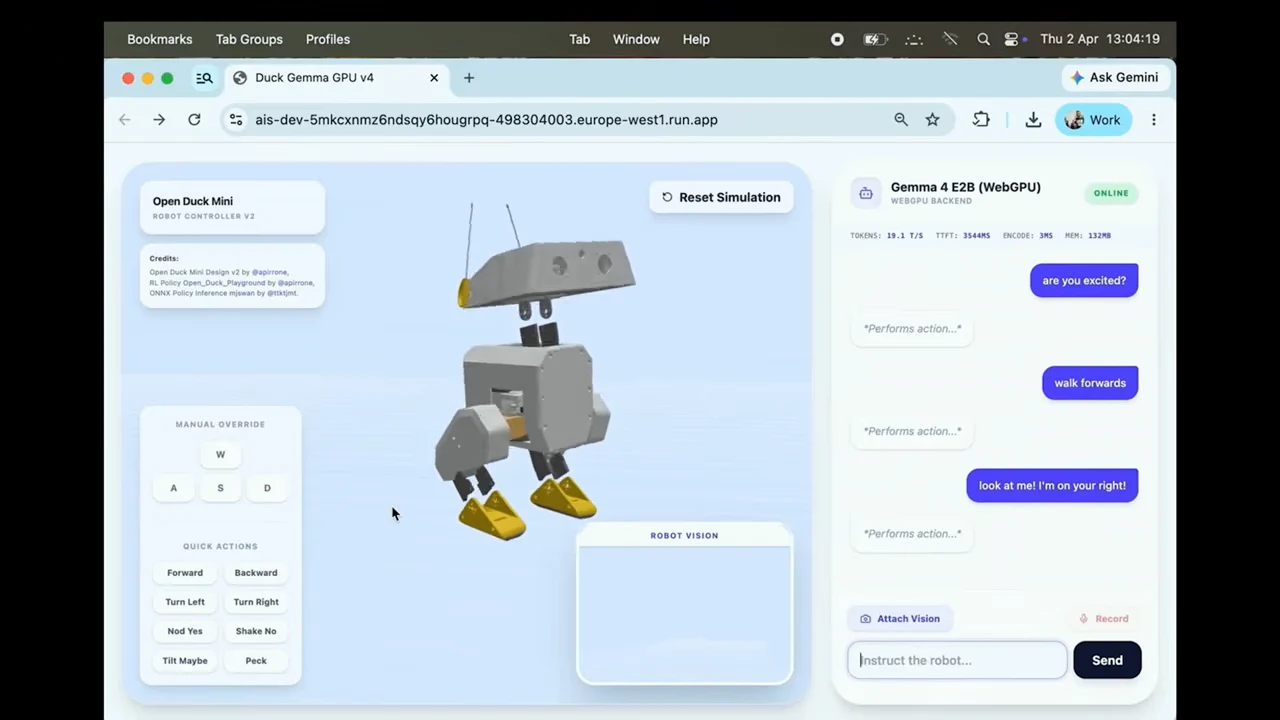1280x720 pixels.
Task: Click the D manual override key
Action: tap(267, 488)
